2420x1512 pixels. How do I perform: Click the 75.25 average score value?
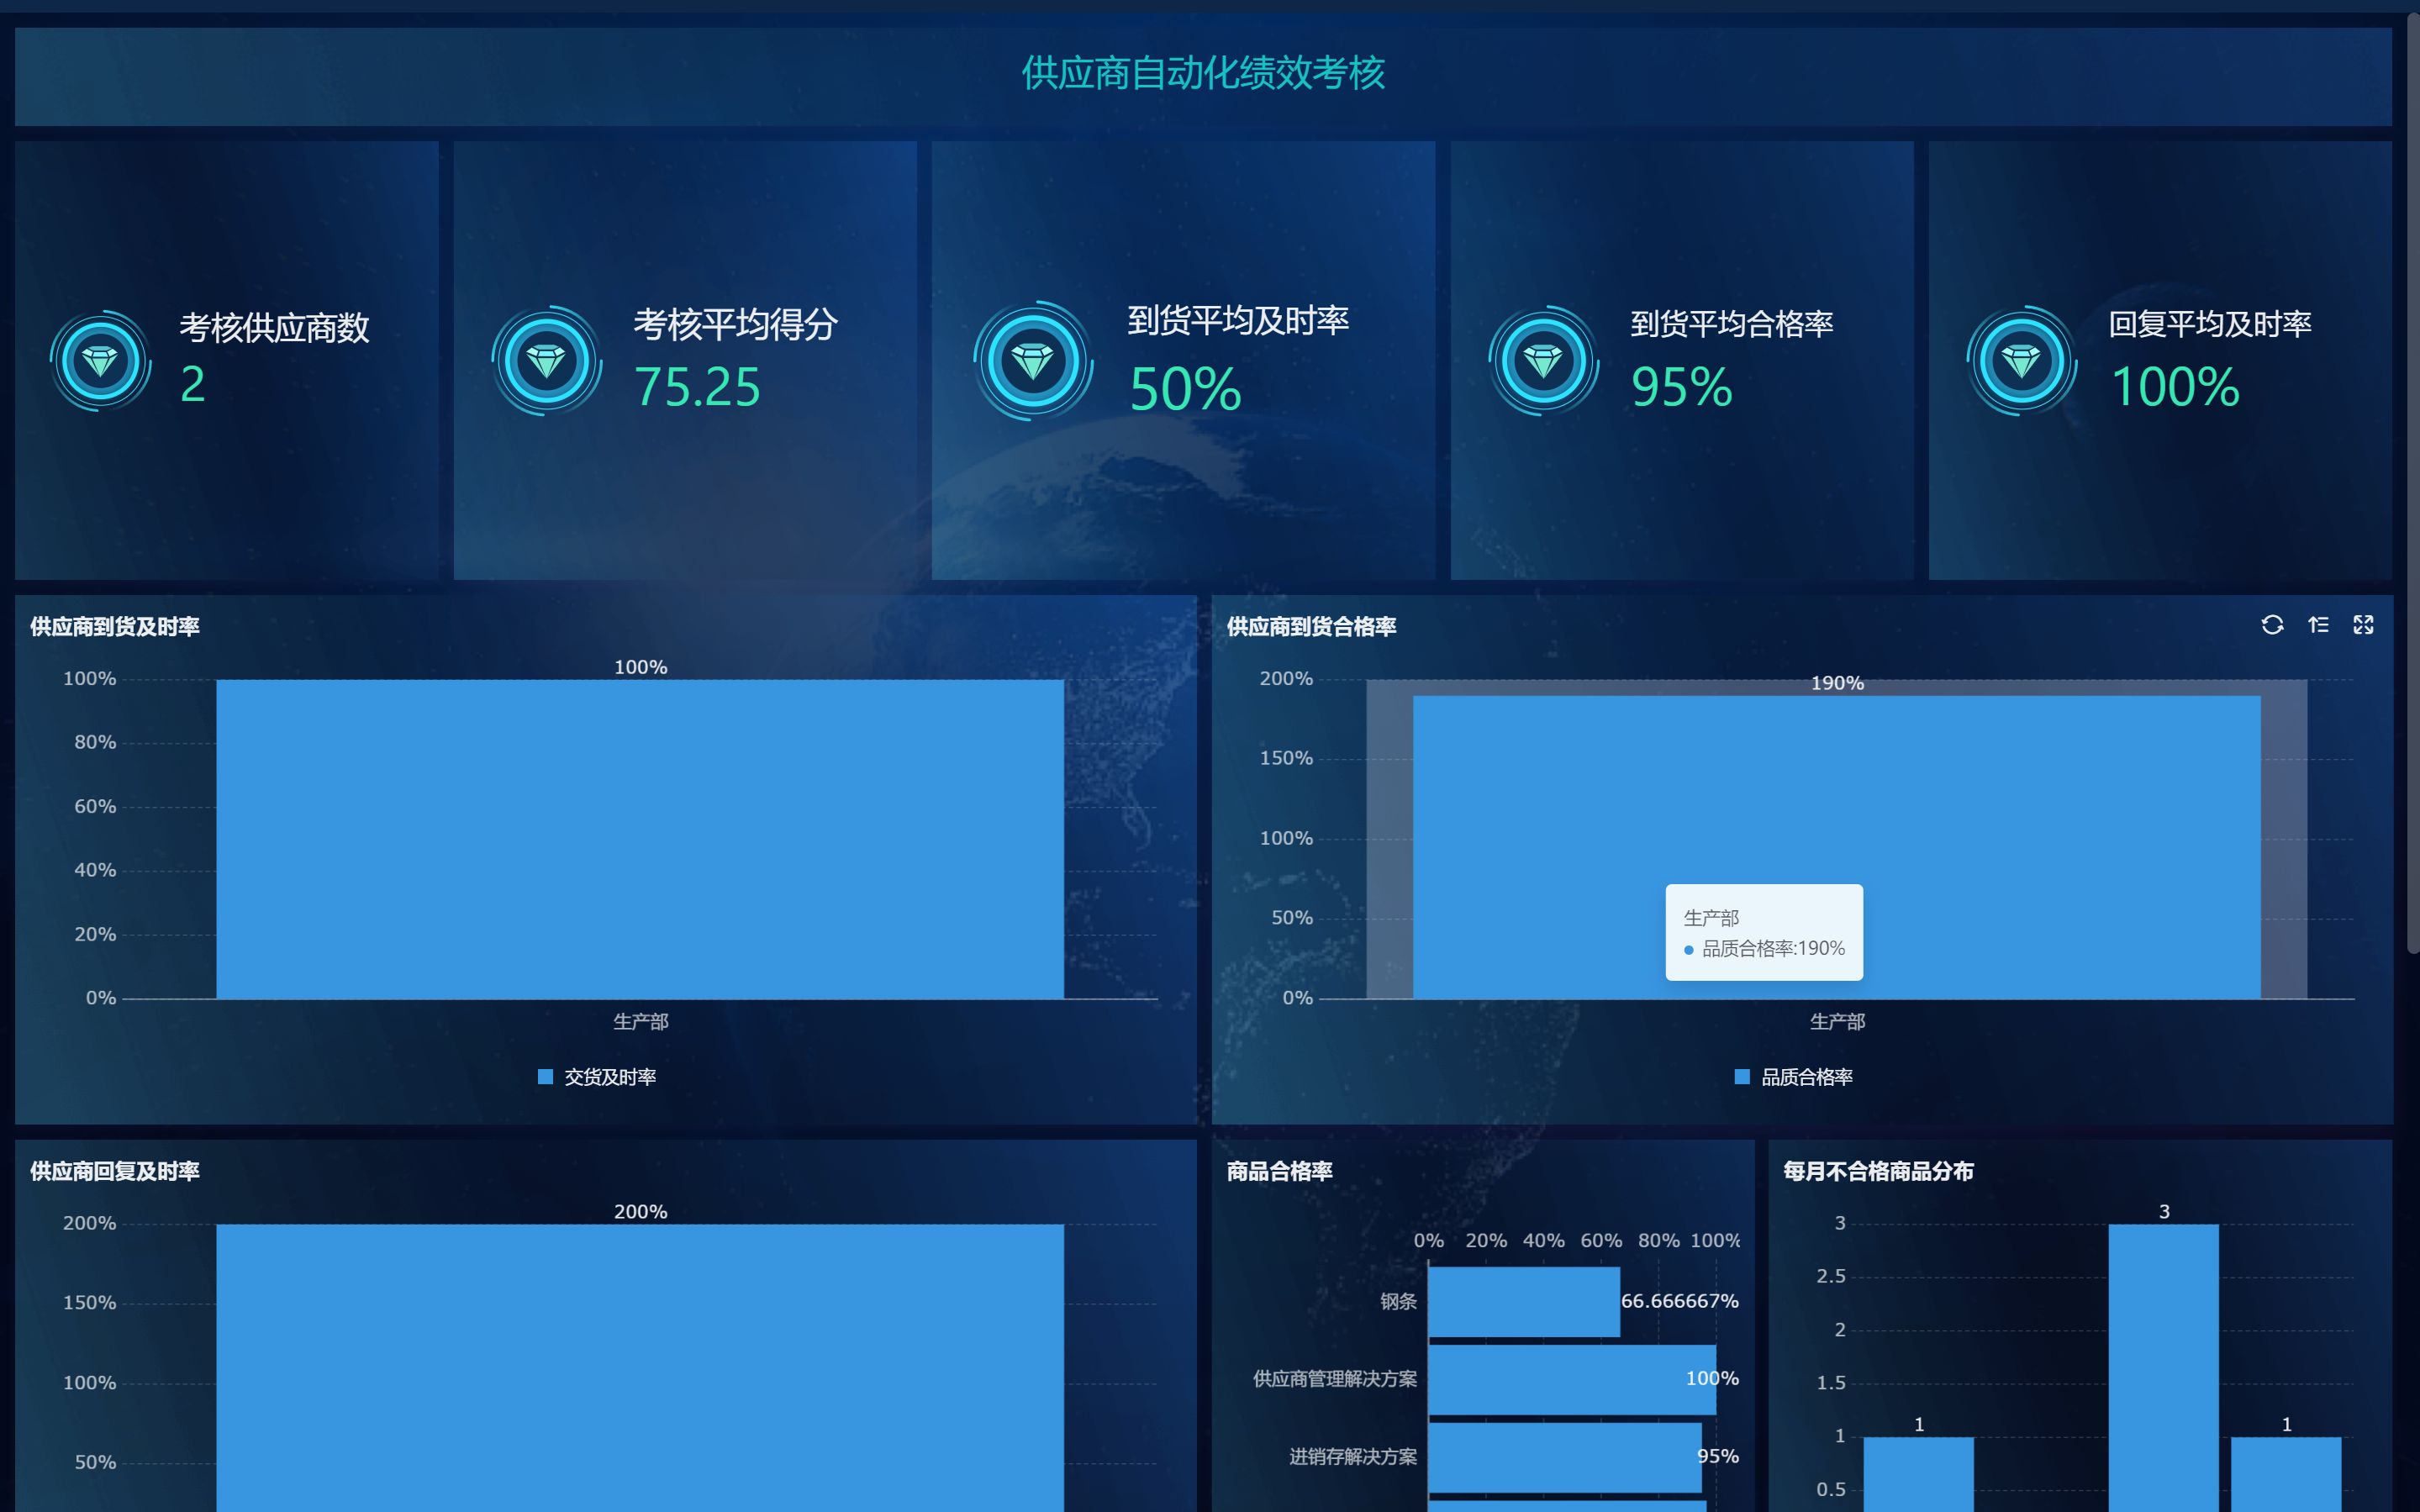[x=697, y=388]
